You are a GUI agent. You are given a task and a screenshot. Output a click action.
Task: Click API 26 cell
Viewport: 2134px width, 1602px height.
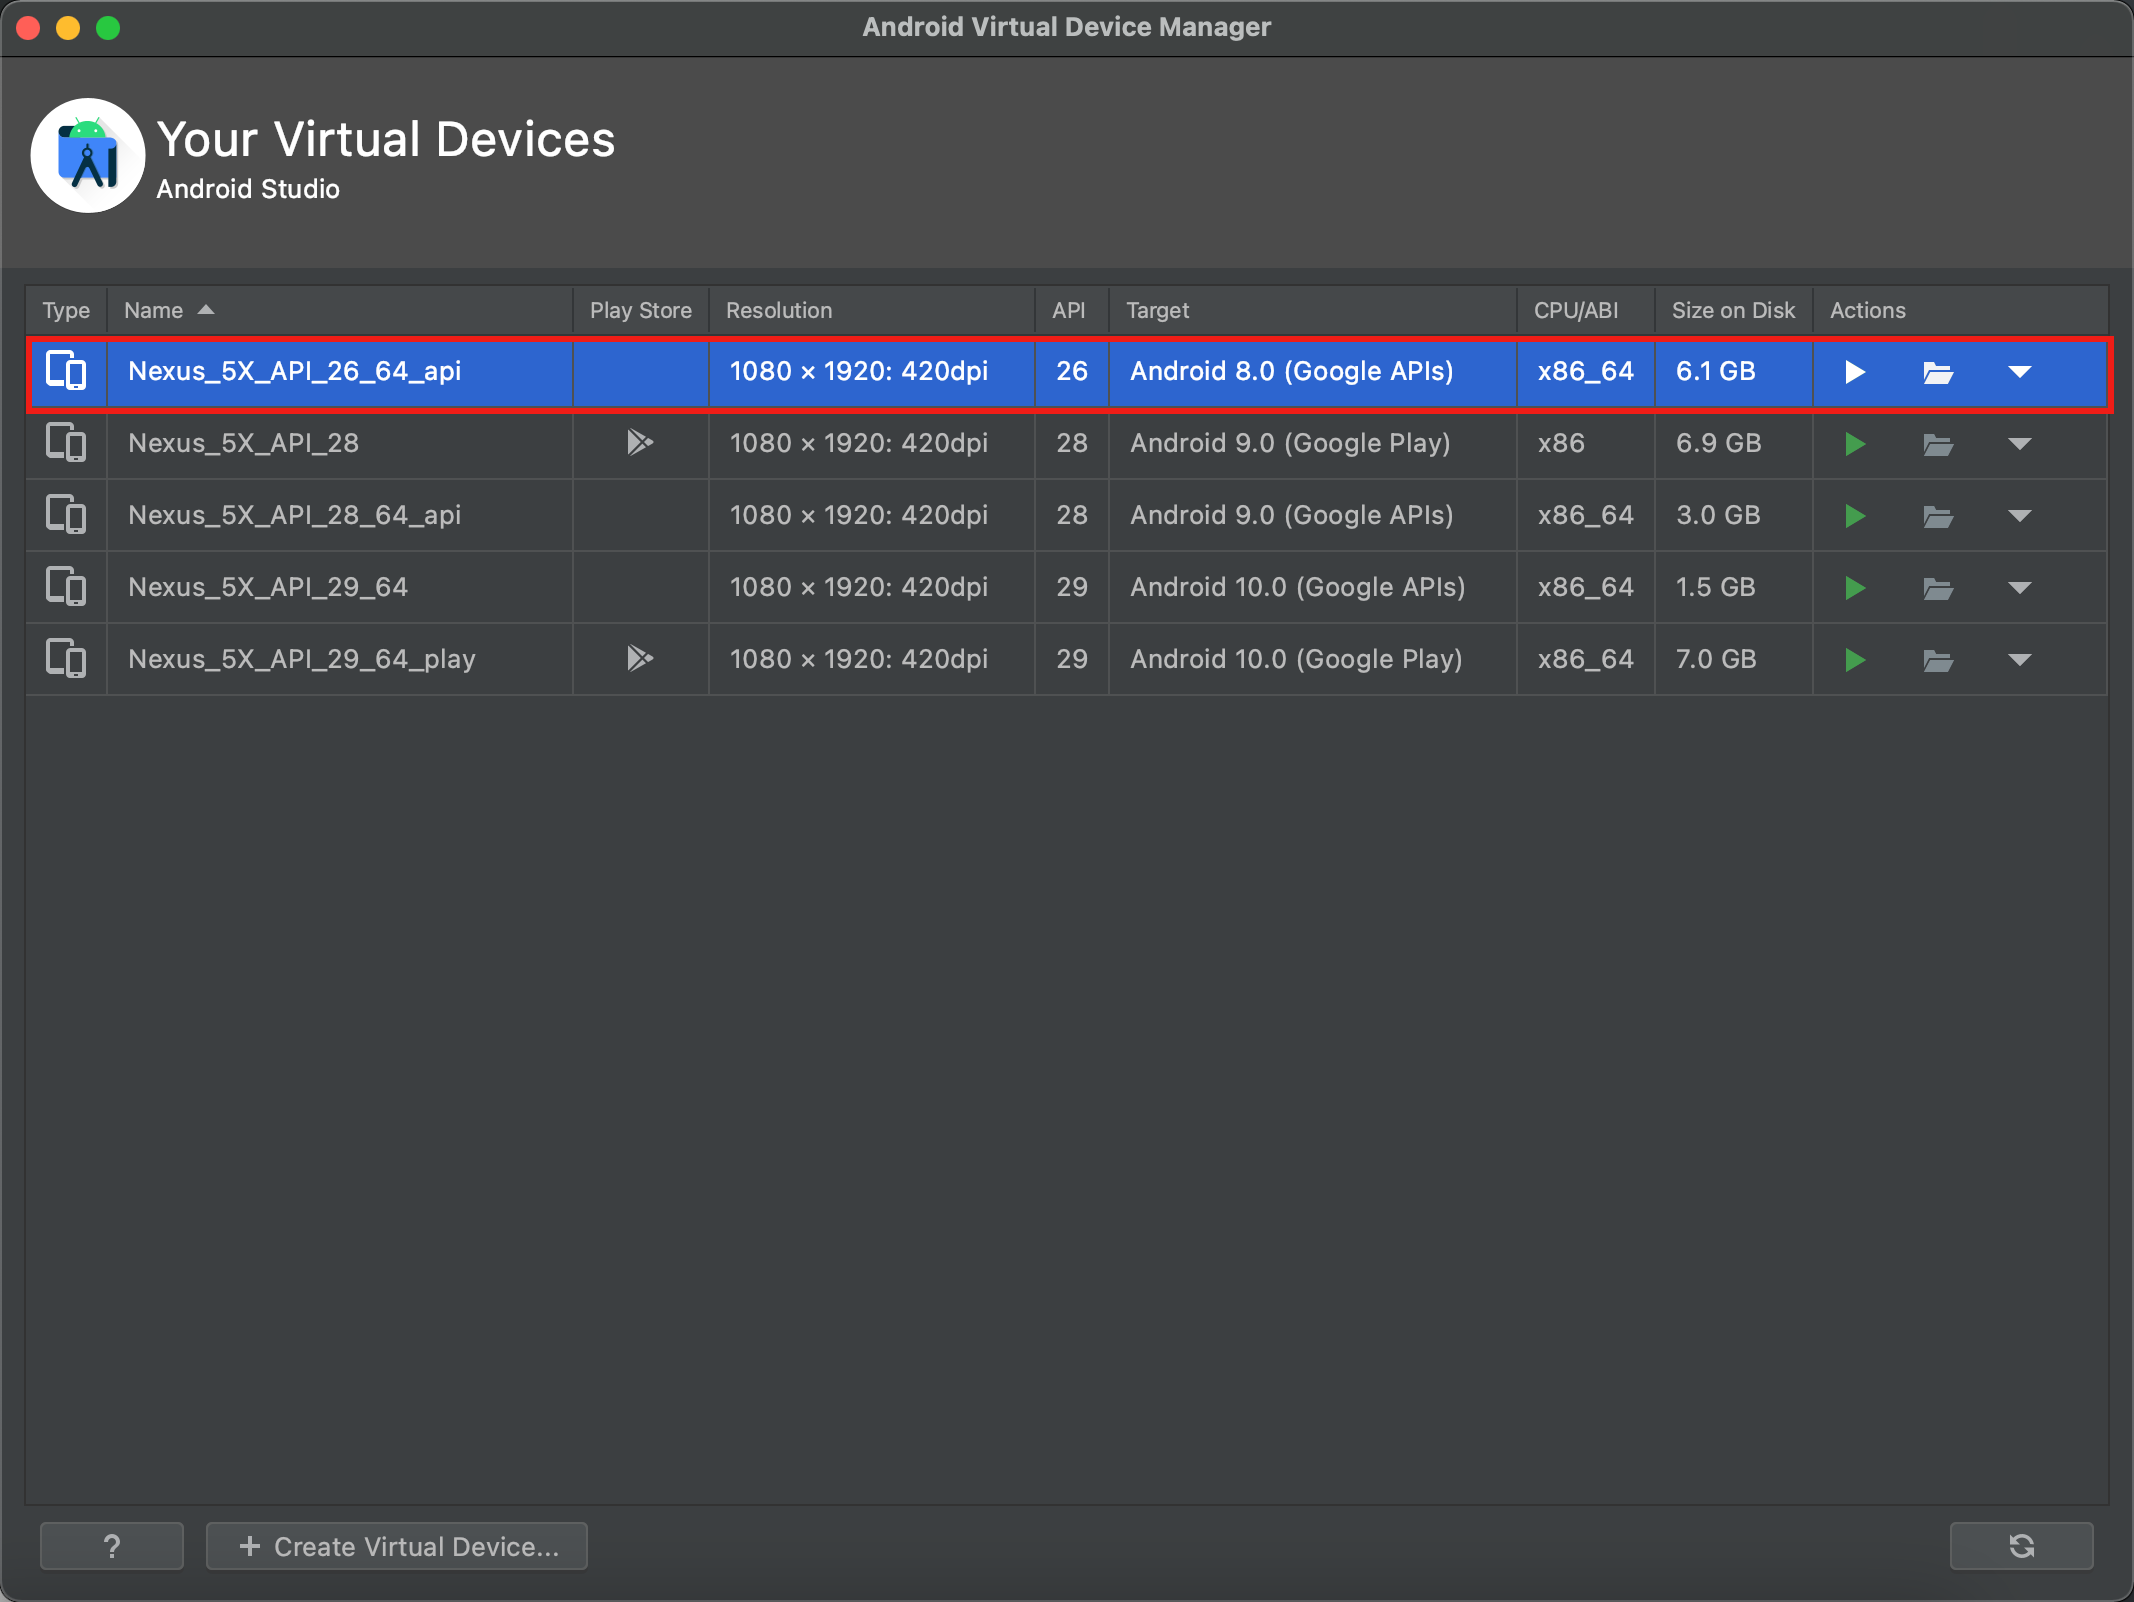(1072, 371)
